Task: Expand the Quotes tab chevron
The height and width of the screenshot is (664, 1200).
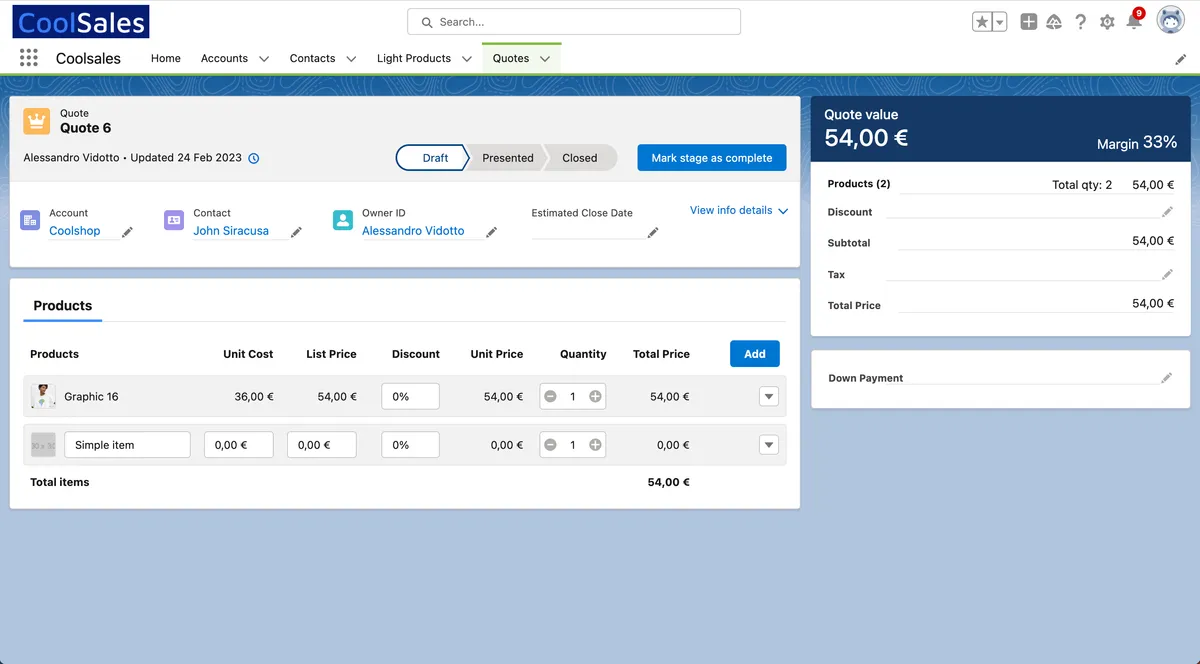Action: coord(545,59)
